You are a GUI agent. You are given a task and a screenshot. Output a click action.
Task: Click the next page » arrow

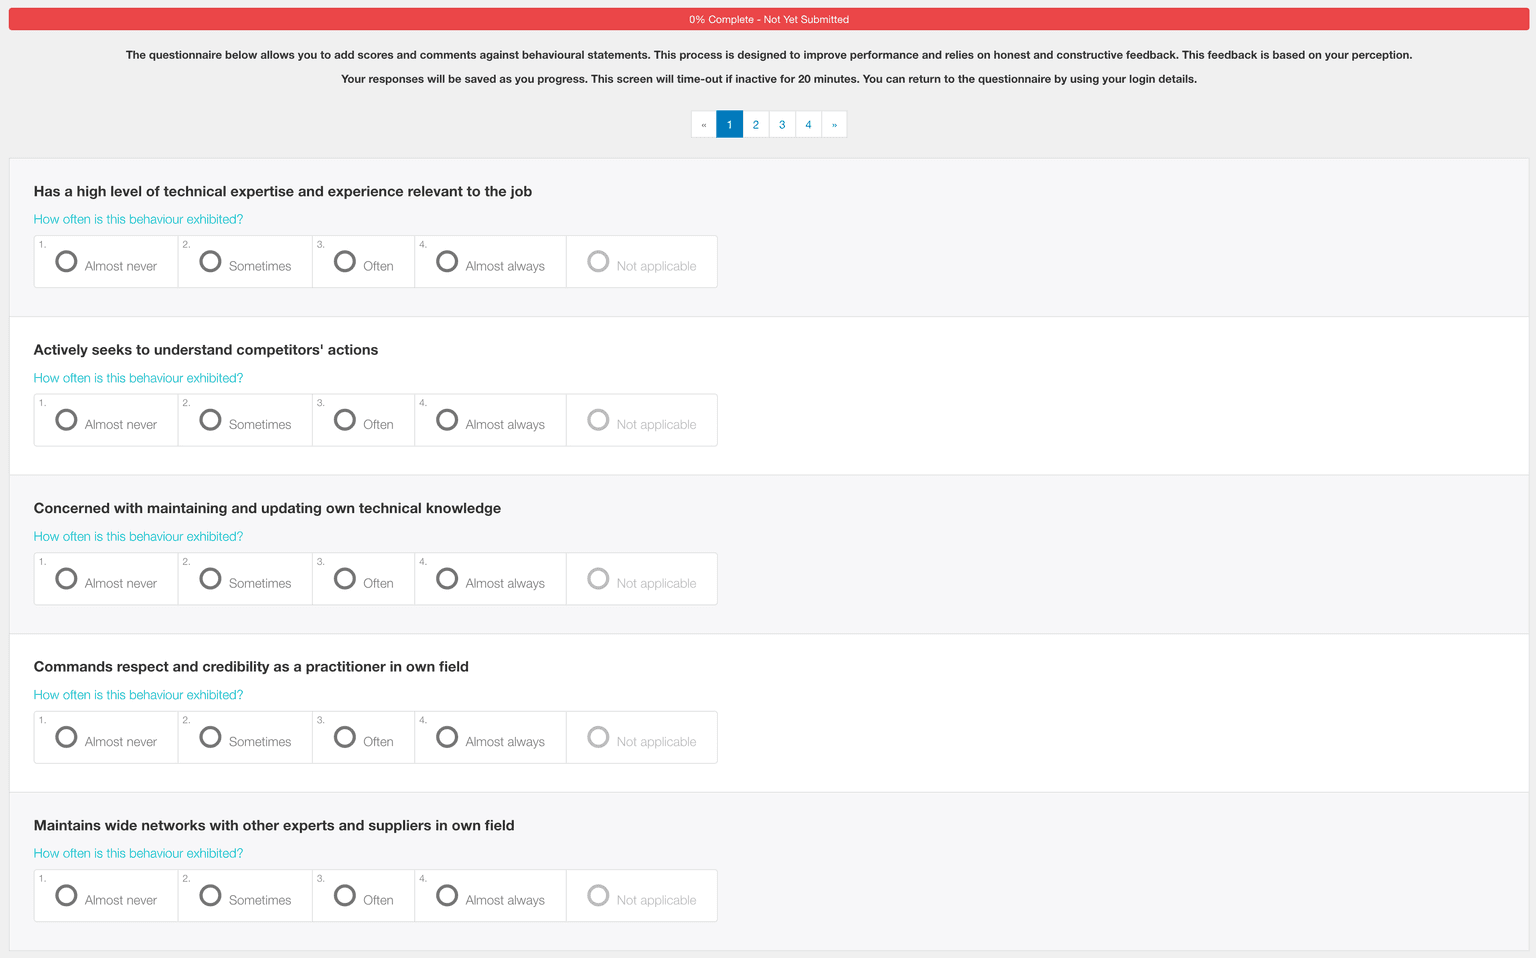834,124
